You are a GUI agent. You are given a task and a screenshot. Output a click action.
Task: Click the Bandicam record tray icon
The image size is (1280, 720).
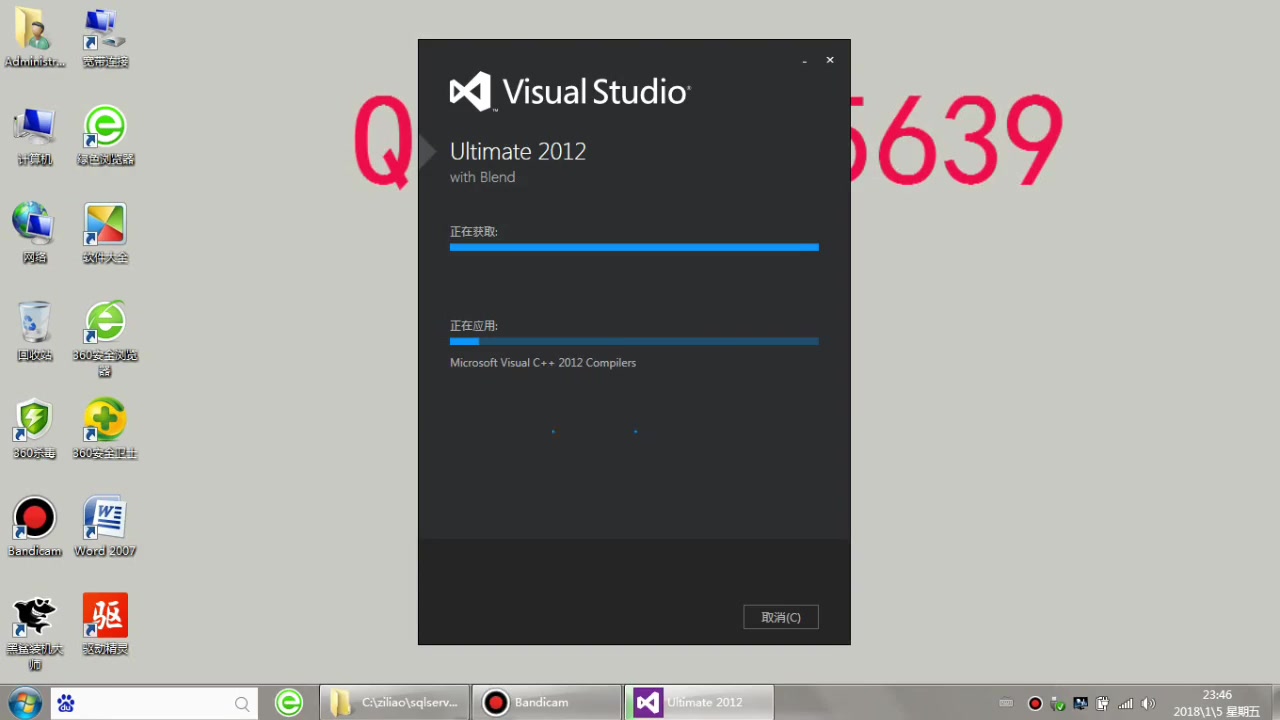(x=1035, y=703)
